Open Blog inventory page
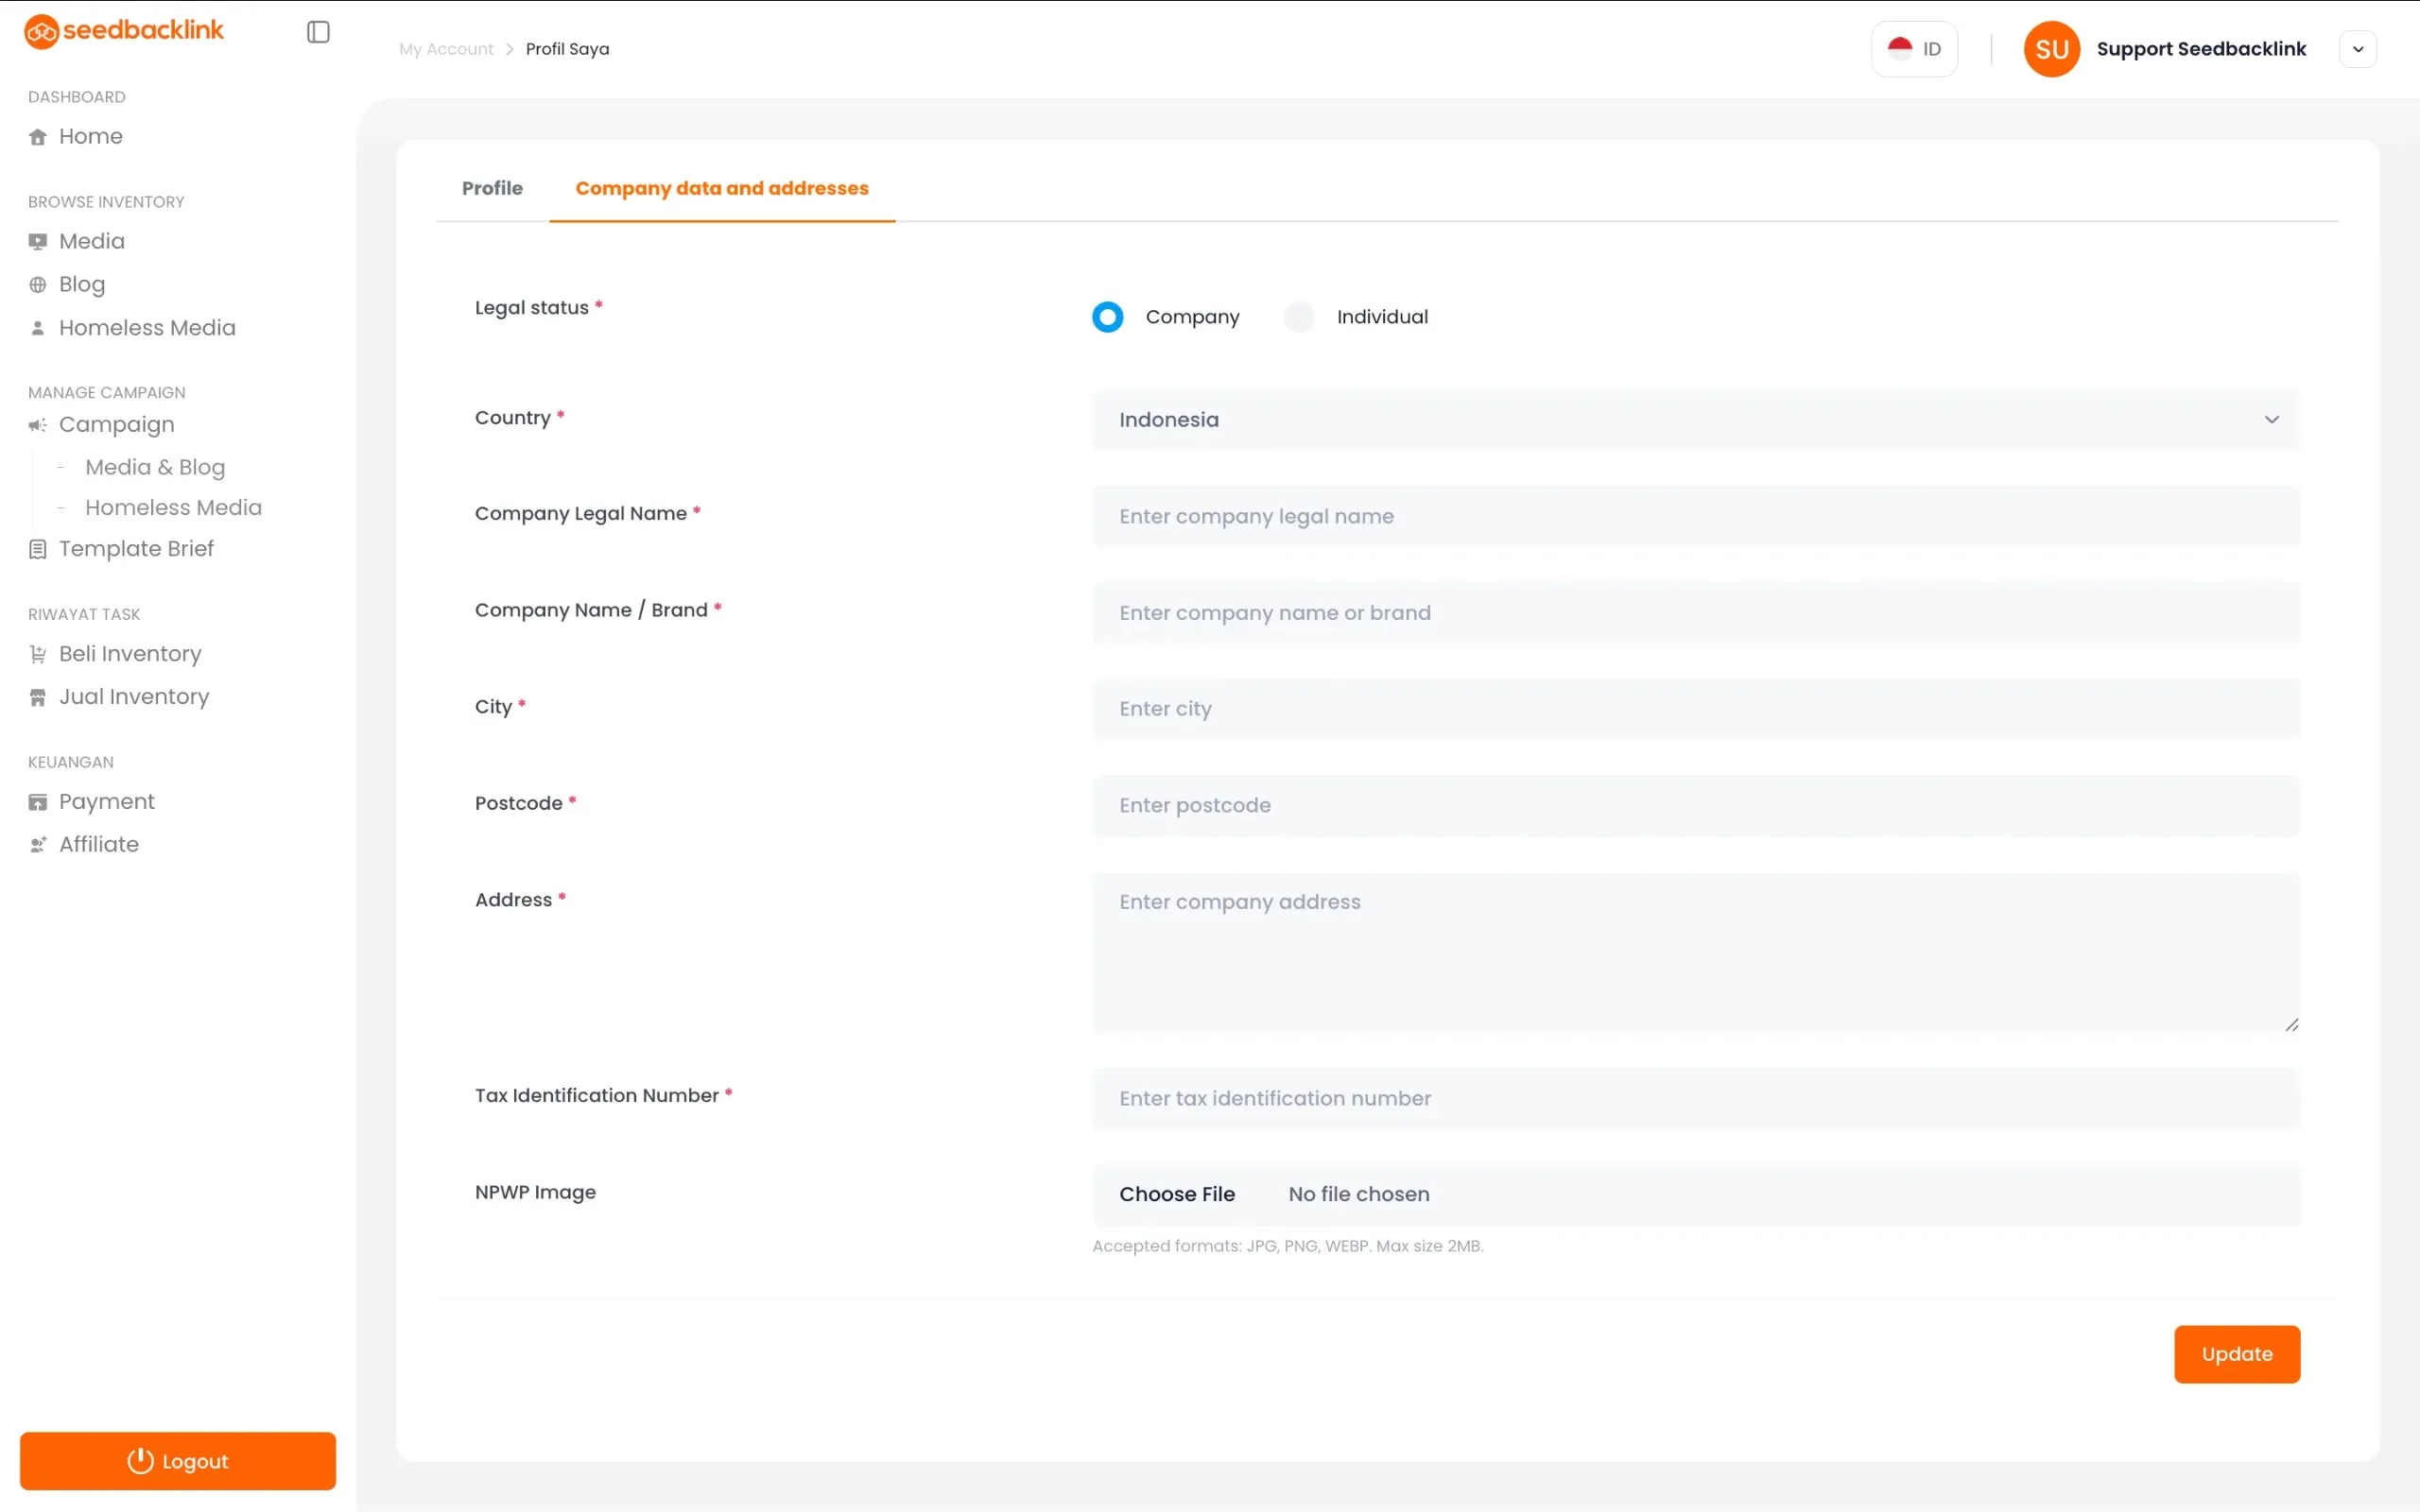This screenshot has width=2420, height=1512. tap(82, 284)
